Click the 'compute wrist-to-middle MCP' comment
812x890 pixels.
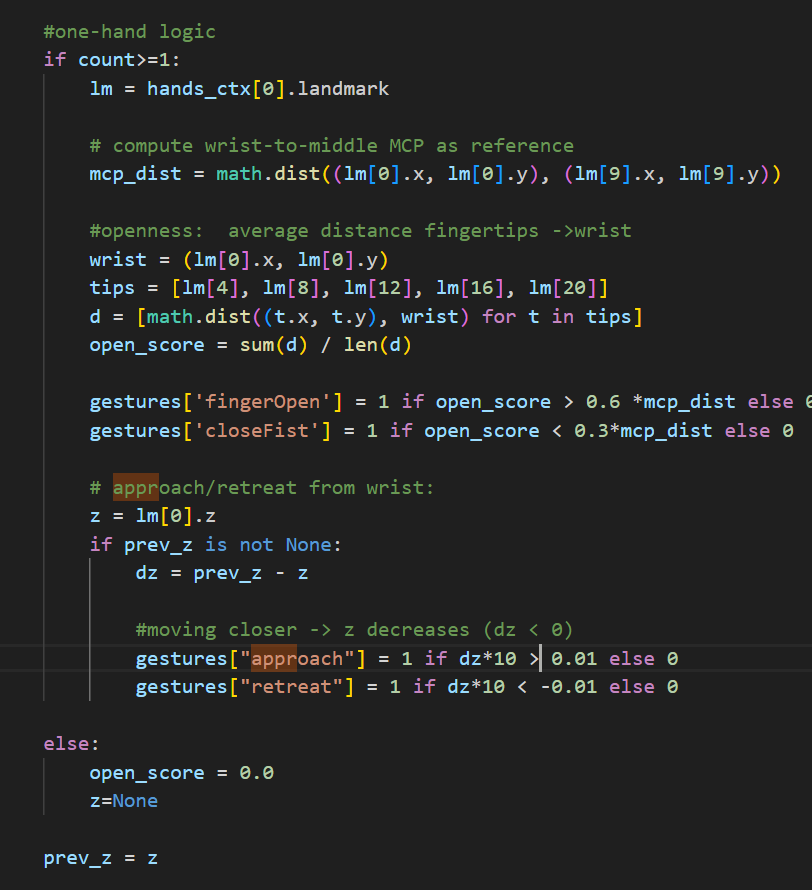[332, 146]
